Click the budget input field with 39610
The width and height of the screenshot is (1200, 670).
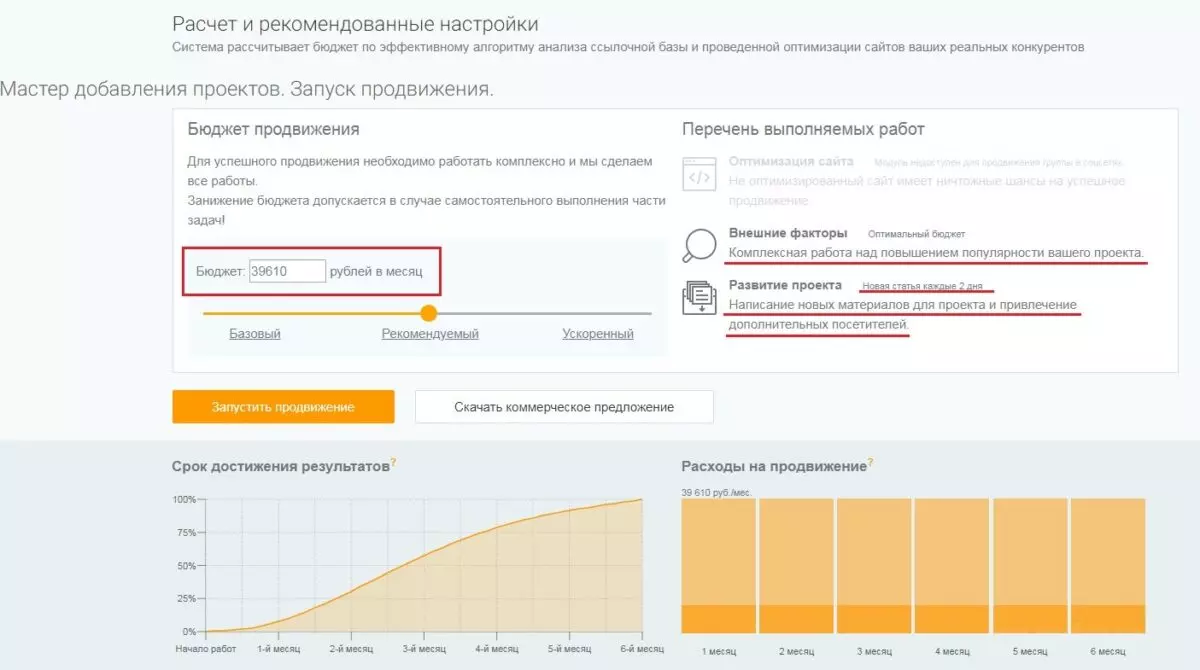point(287,271)
